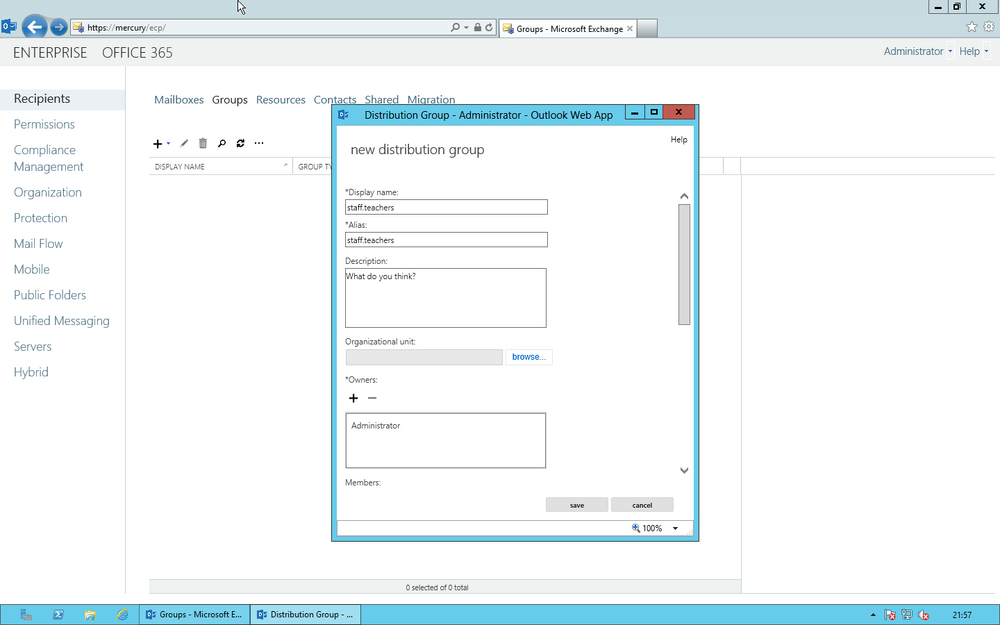The image size is (1000, 625).
Task: Click the dialog vertical scrollbar thumb
Action: tap(684, 264)
